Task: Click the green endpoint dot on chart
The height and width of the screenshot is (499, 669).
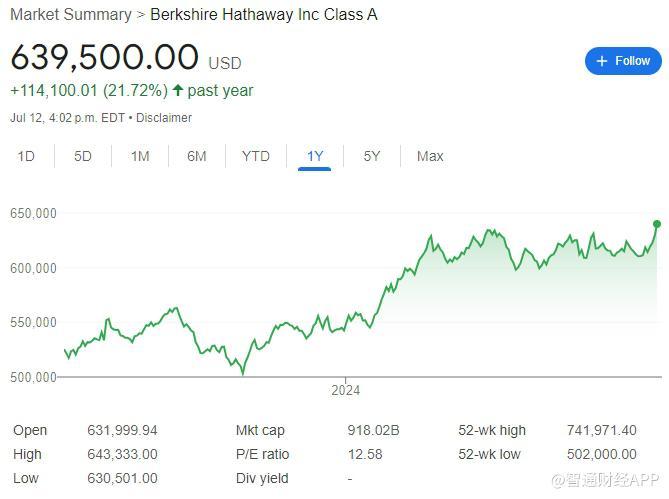Action: coord(657,224)
